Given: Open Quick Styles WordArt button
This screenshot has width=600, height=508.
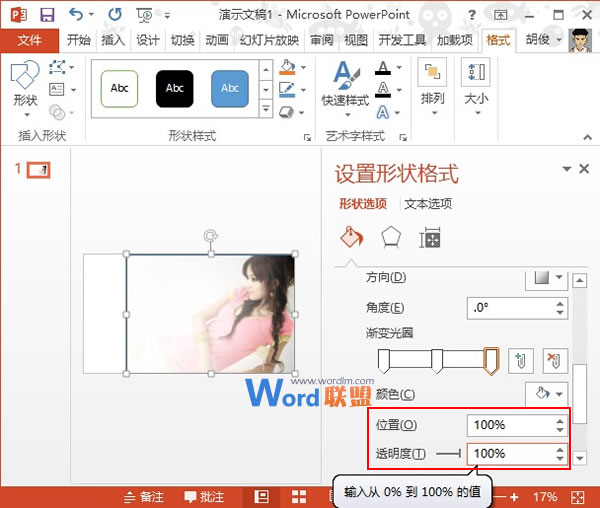Looking at the screenshot, I should (x=346, y=89).
